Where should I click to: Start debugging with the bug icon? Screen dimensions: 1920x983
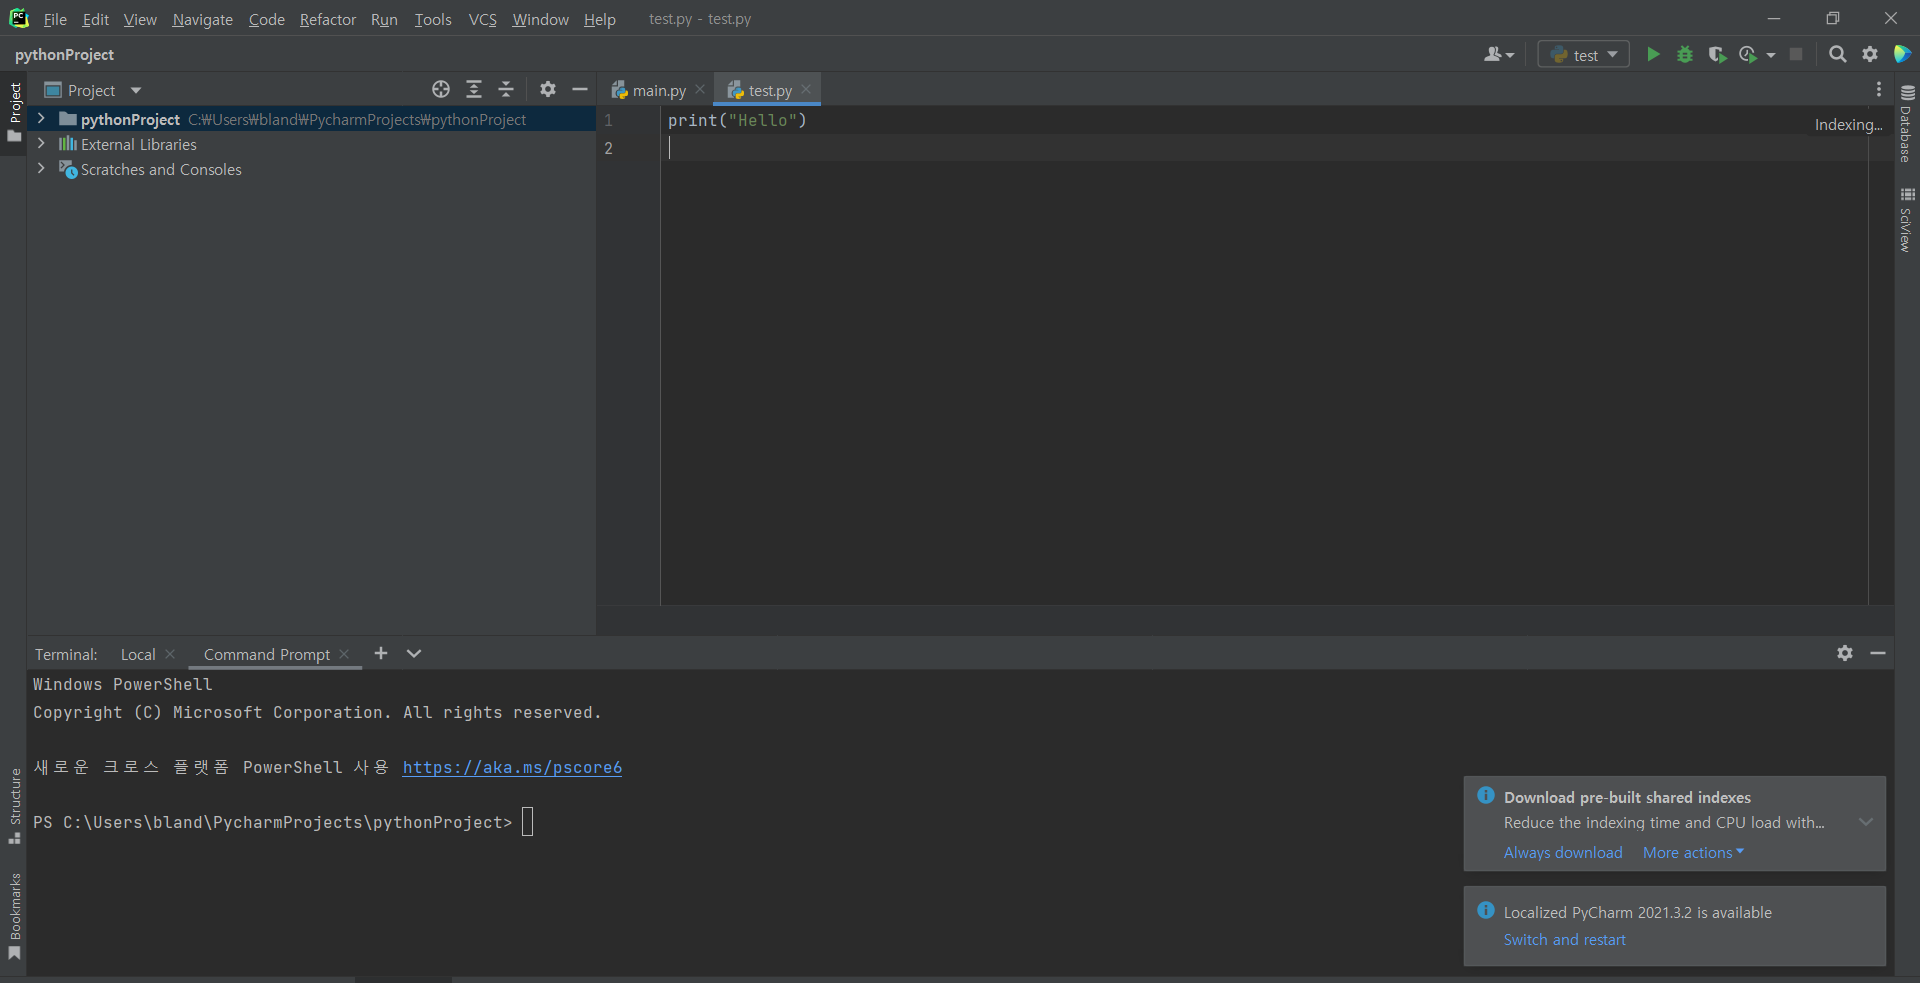click(x=1685, y=55)
